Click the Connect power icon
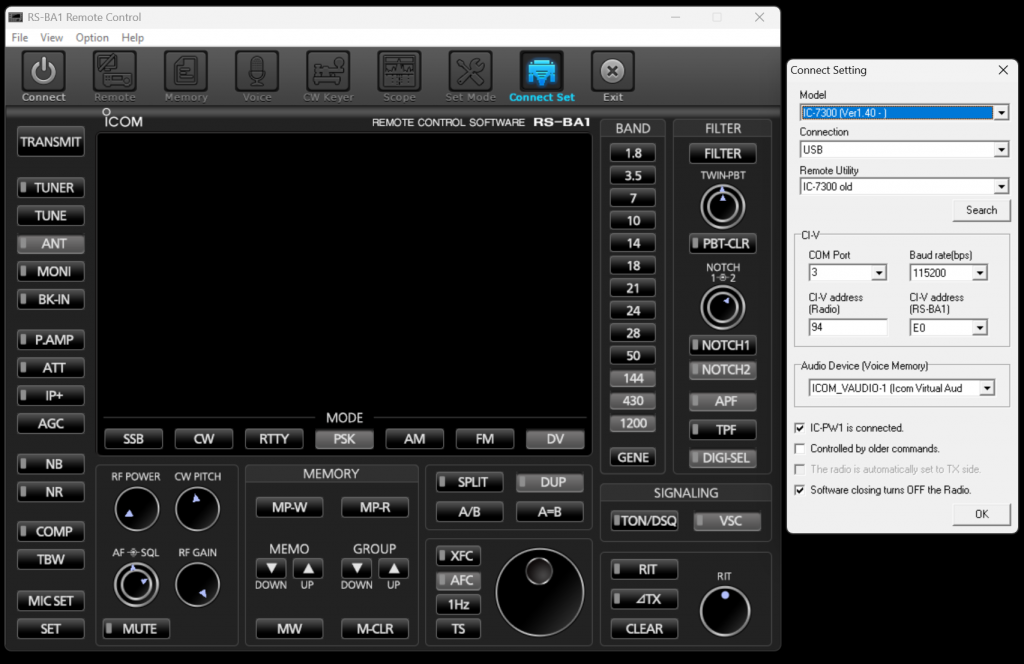Screen dimensions: 1024x664 tap(43, 73)
